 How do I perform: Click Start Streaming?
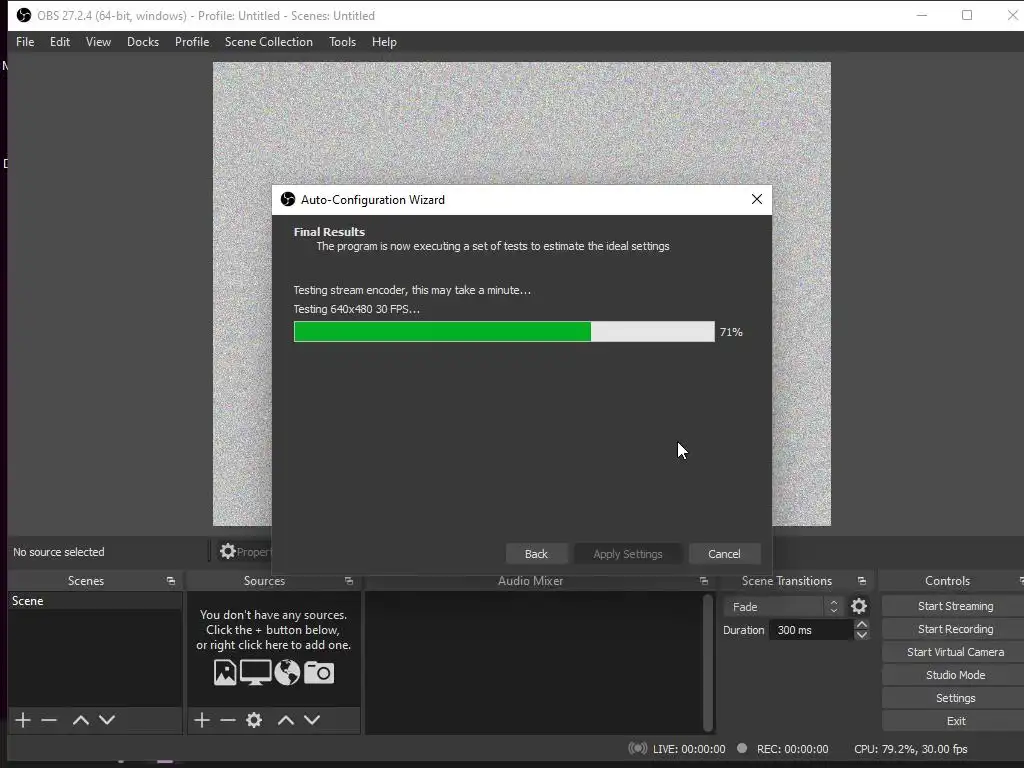pos(955,606)
